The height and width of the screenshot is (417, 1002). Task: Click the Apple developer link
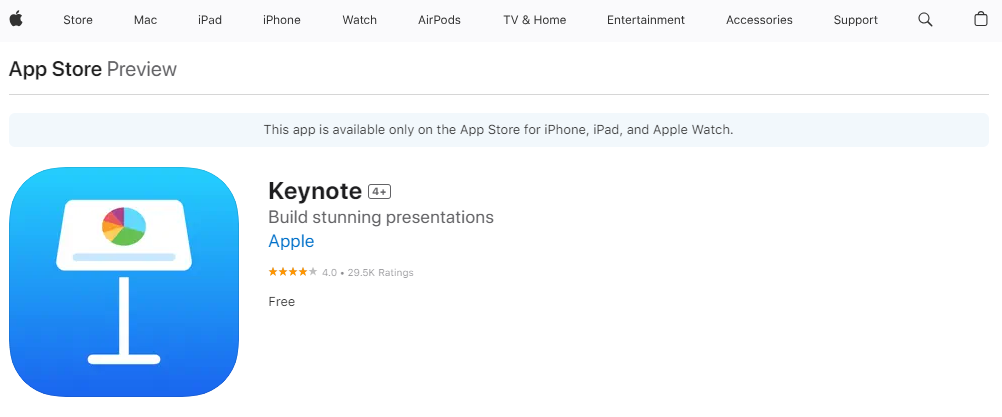click(x=291, y=241)
